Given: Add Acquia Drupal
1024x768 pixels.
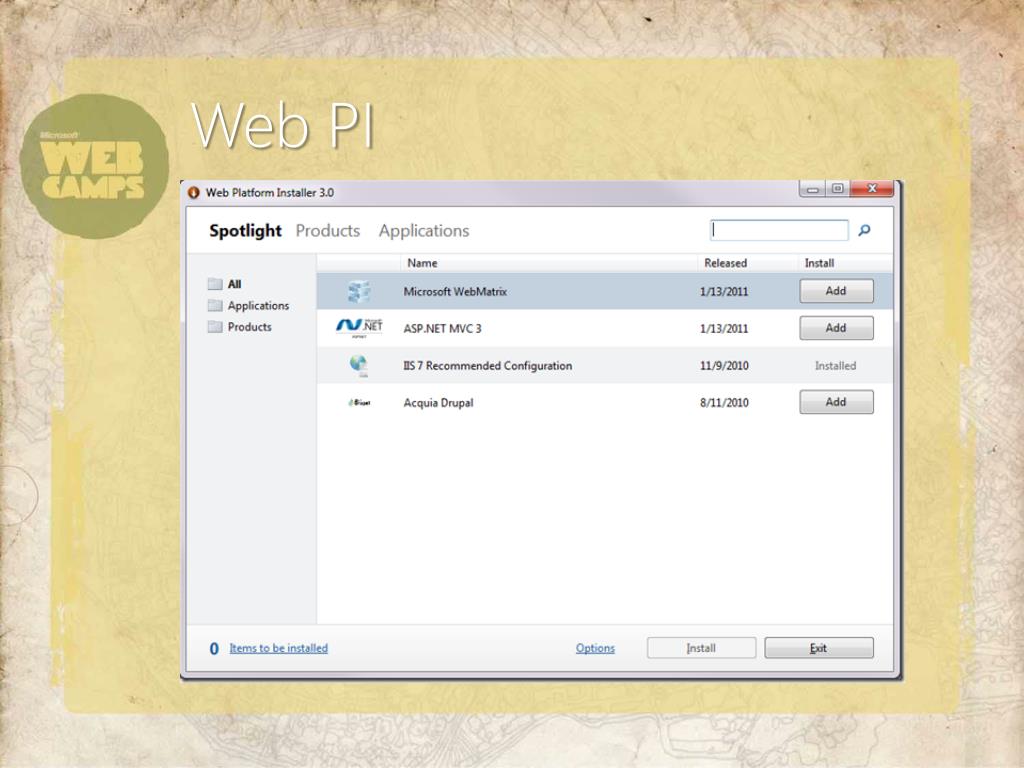Looking at the screenshot, I should pos(836,402).
